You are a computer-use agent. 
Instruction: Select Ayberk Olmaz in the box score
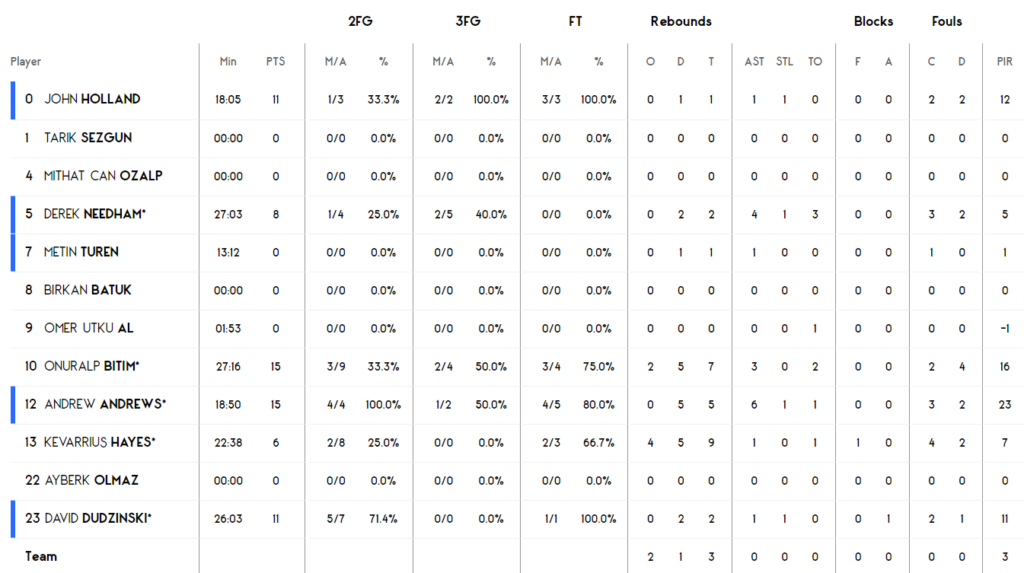tap(91, 480)
